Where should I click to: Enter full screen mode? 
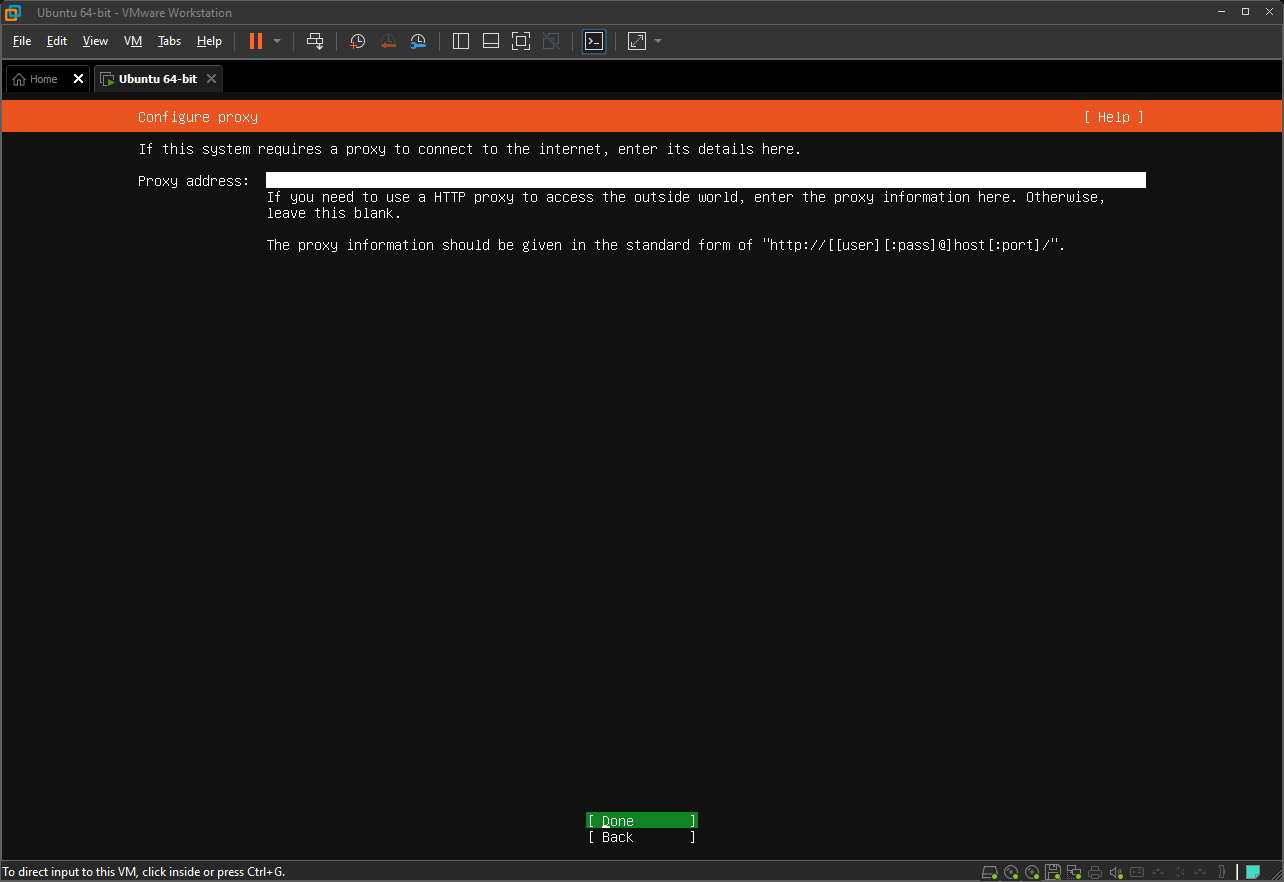pyautogui.click(x=520, y=41)
